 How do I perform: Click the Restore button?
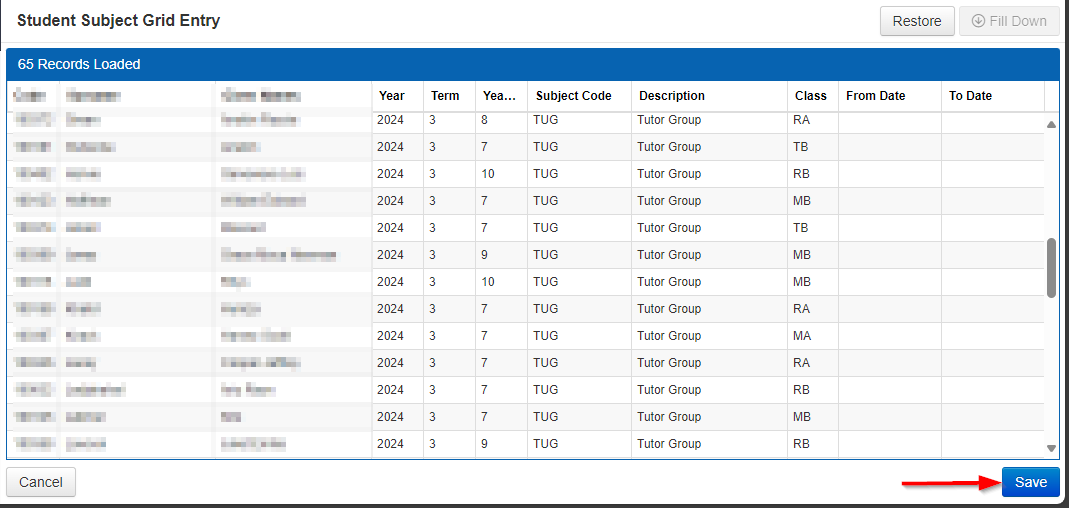click(917, 21)
